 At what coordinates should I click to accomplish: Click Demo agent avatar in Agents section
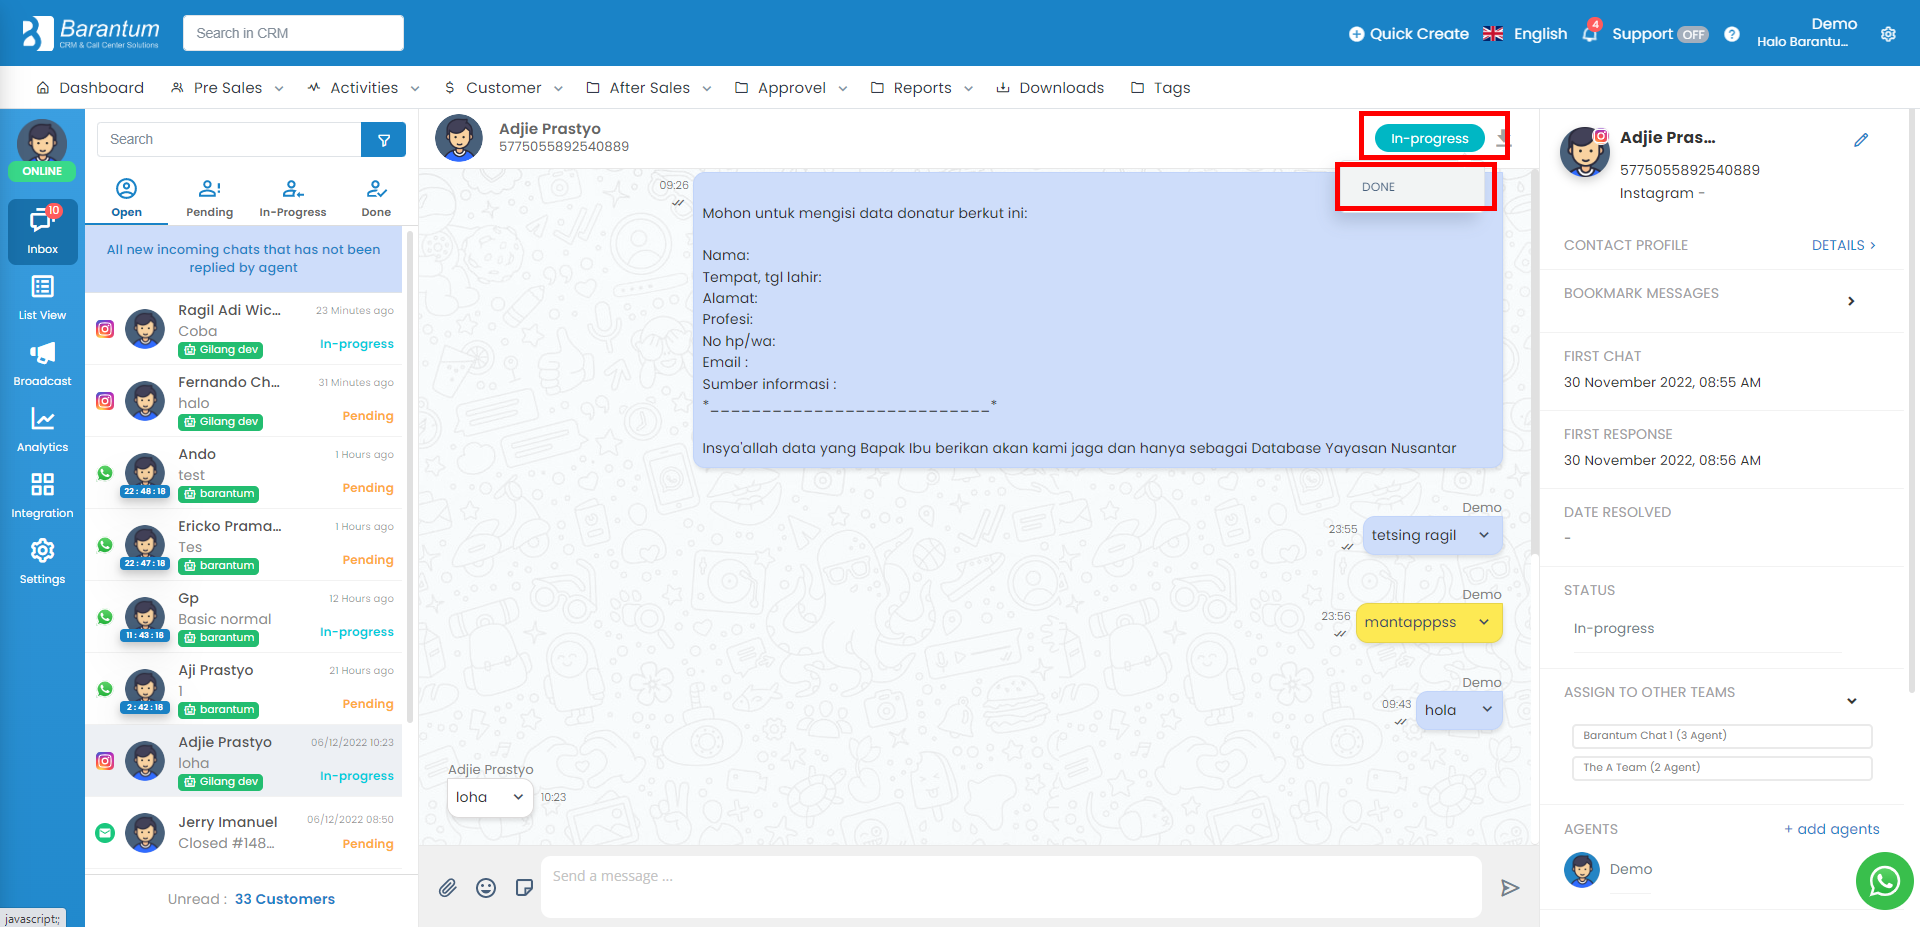click(x=1582, y=870)
